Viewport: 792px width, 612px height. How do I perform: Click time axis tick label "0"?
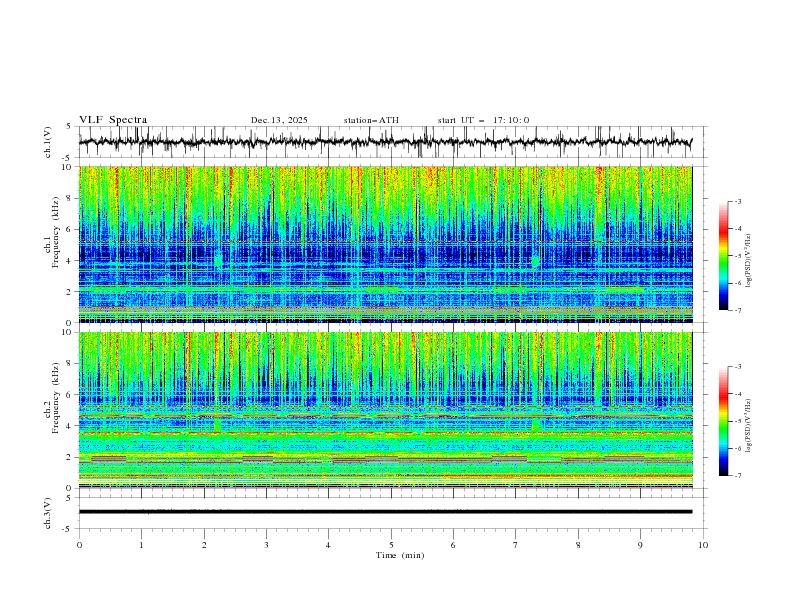click(79, 545)
